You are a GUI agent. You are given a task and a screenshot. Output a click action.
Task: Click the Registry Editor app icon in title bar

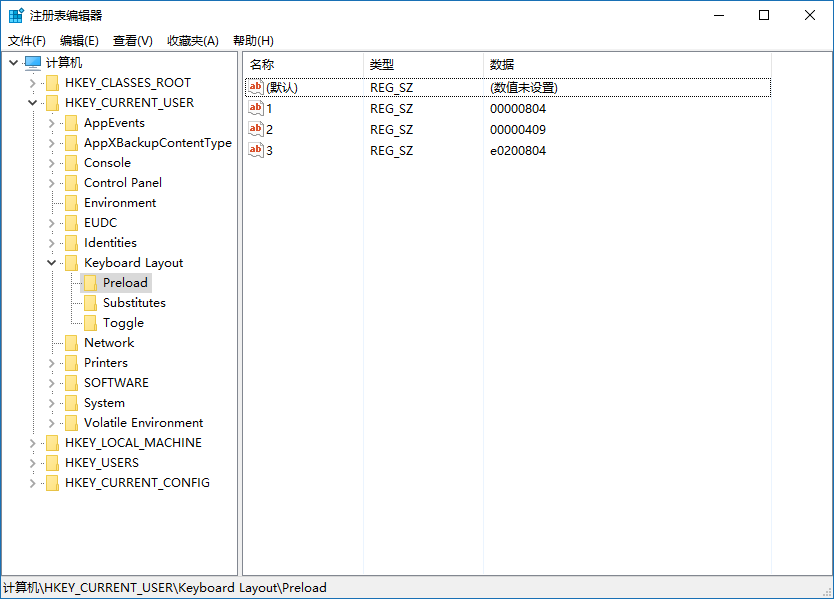pyautogui.click(x=16, y=15)
